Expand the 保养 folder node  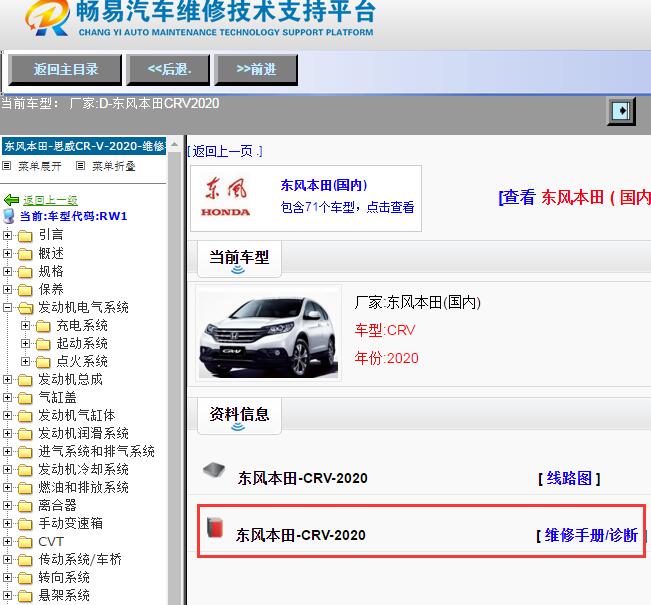click(7, 289)
